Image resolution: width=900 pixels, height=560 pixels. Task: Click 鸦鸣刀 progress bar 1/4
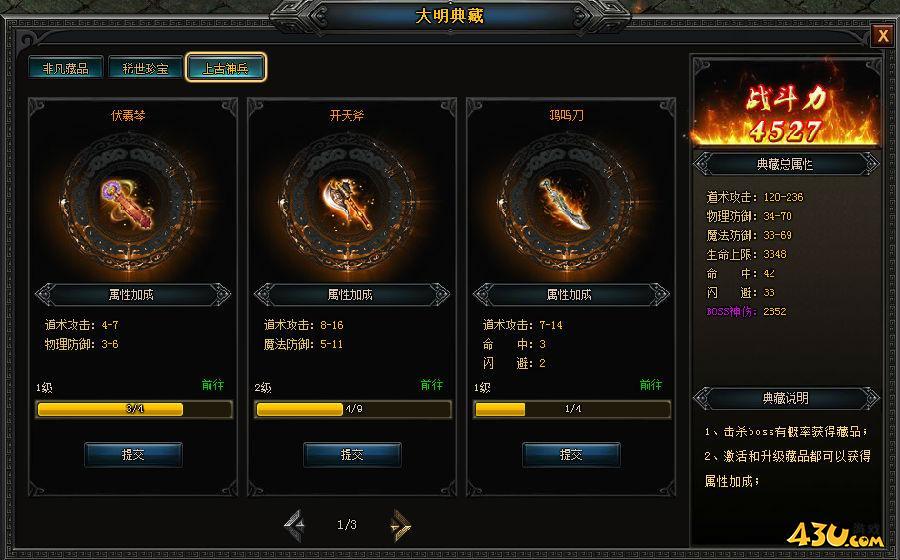click(x=572, y=409)
